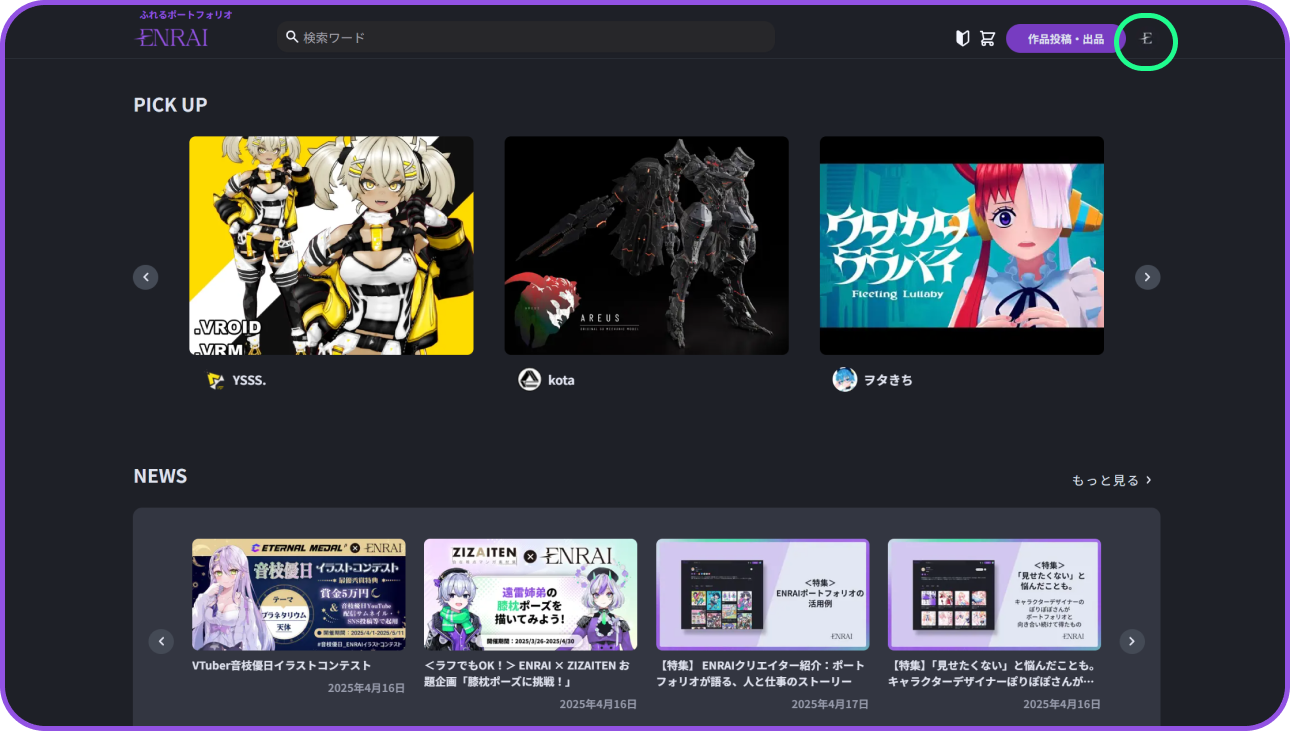Viewport: 1290px width, 731px height.
Task: Click the 作品投稿・出品 button
Action: [x=1066, y=39]
